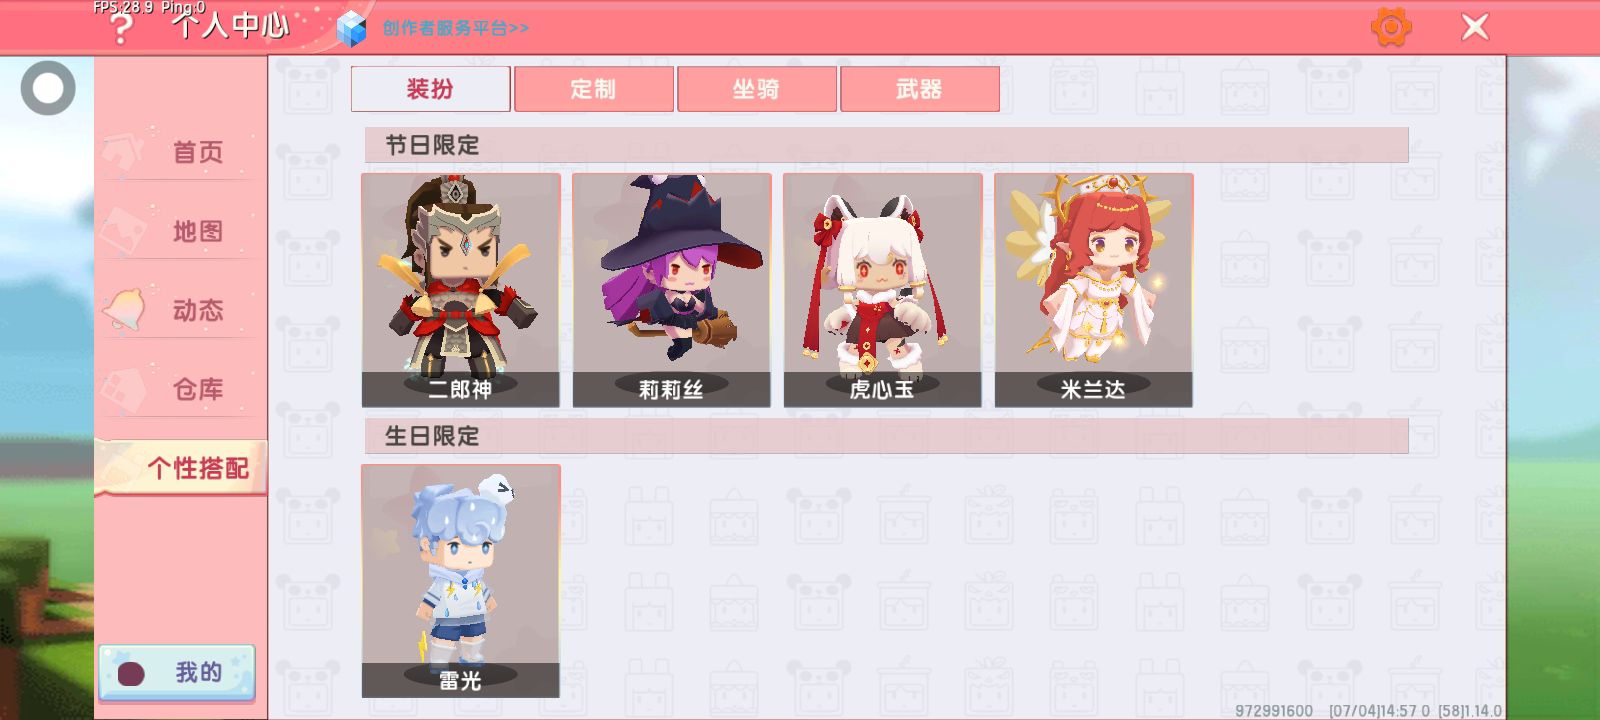Click the warehouse icon beside 仓库
Image resolution: width=1600 pixels, height=720 pixels.
[124, 388]
